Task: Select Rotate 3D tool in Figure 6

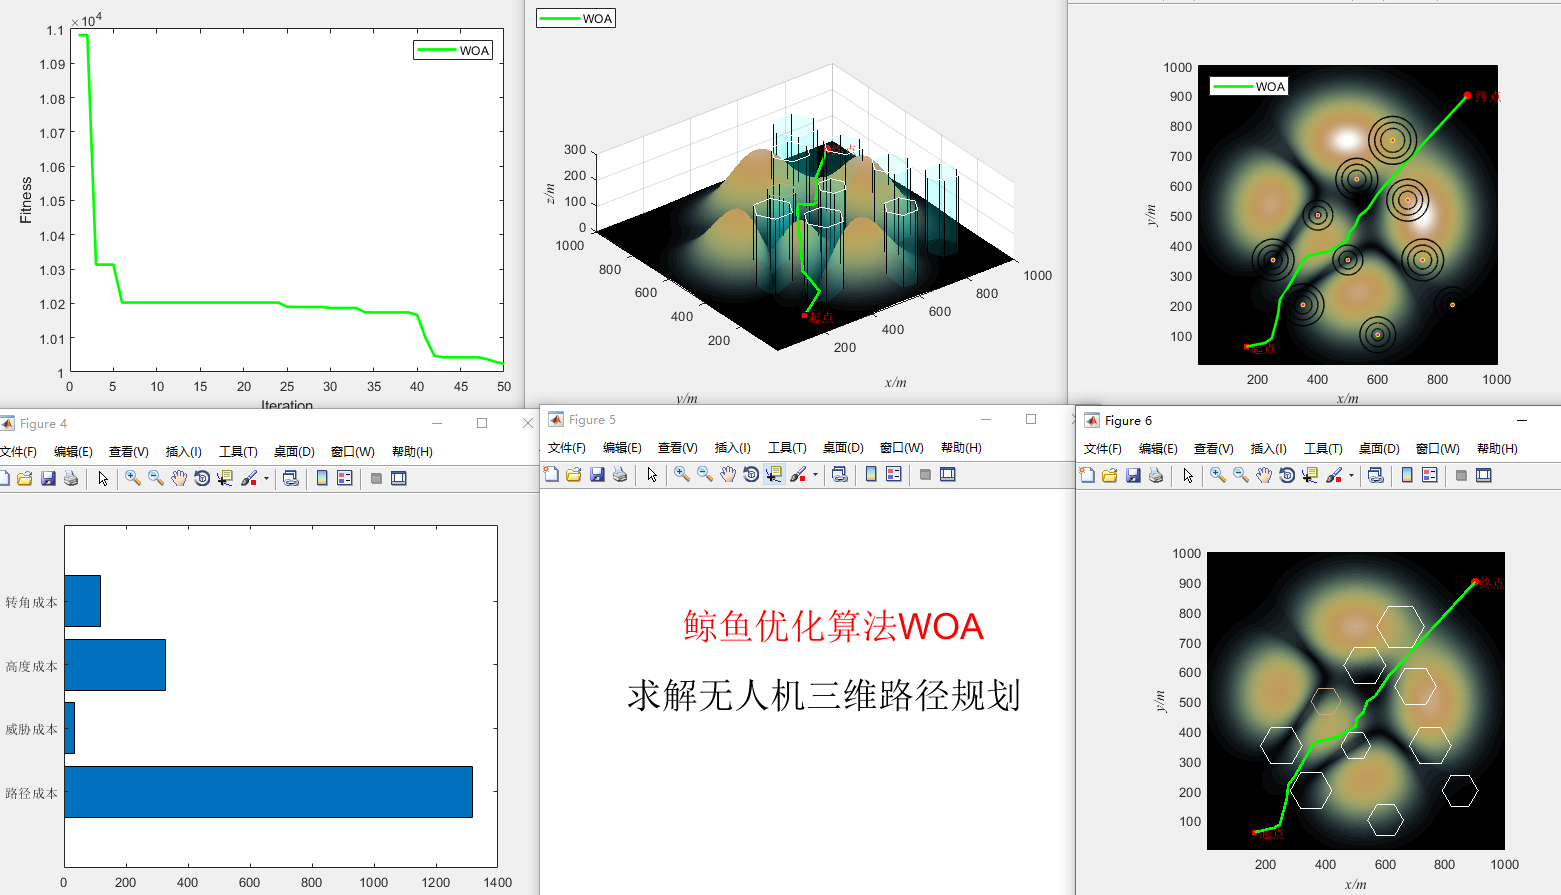Action: coord(1287,476)
